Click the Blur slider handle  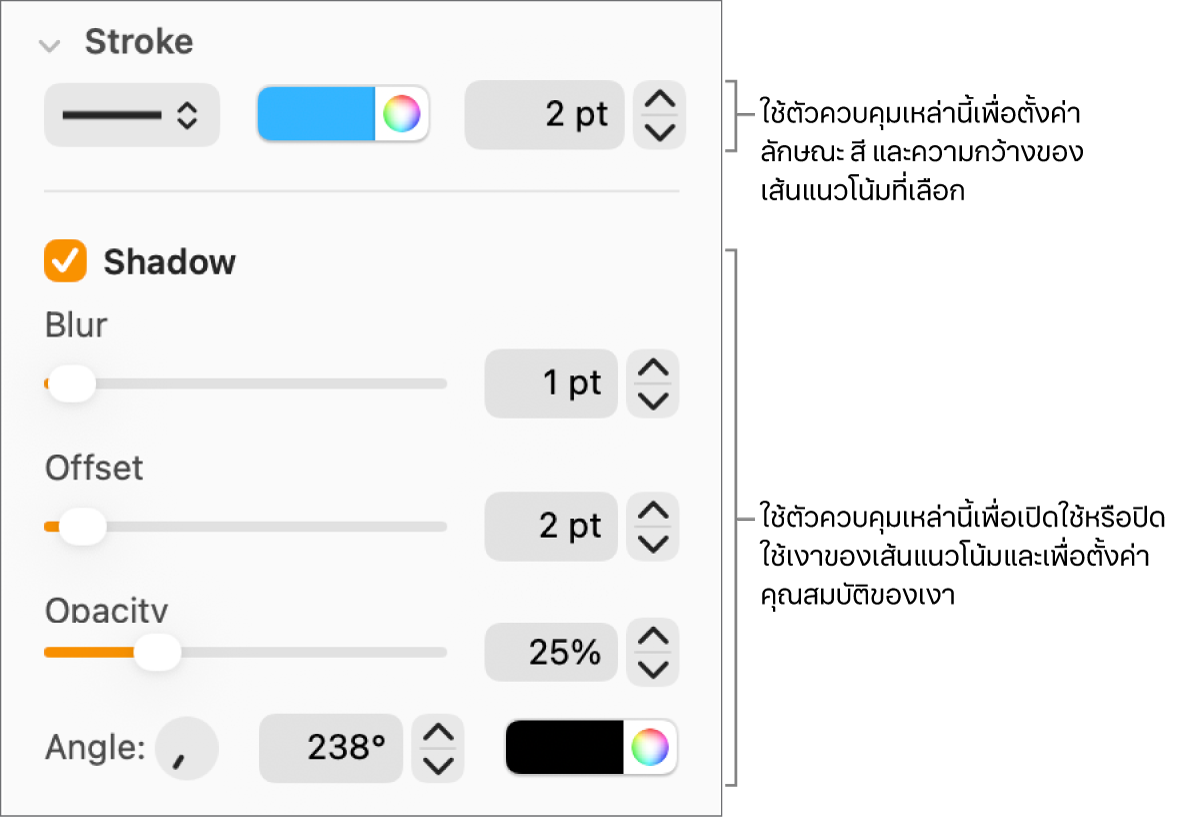pos(72,384)
